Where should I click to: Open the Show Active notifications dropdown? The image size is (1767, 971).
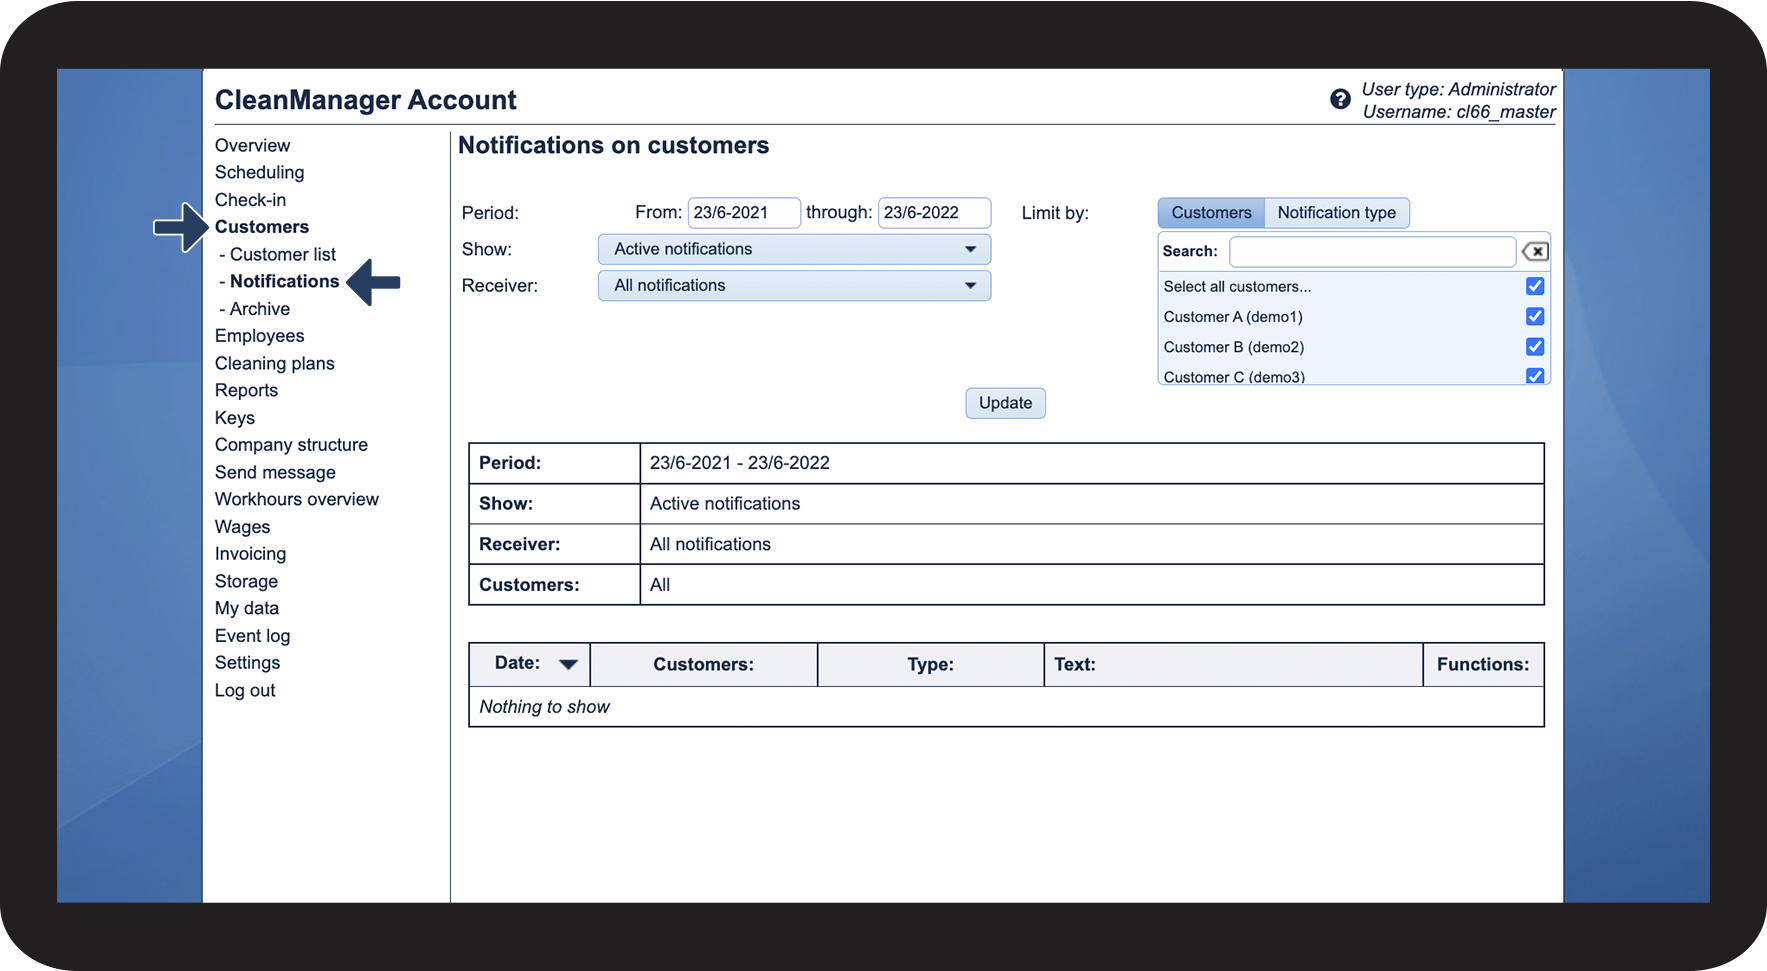(794, 250)
